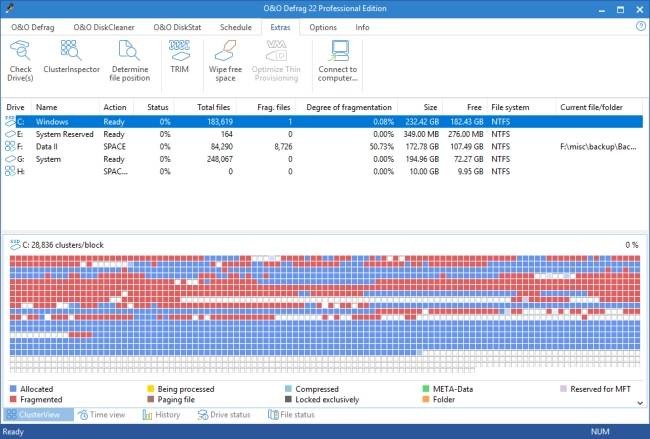Click the Reserved for MFT swatch
The height and width of the screenshot is (439, 650).
[563, 389]
